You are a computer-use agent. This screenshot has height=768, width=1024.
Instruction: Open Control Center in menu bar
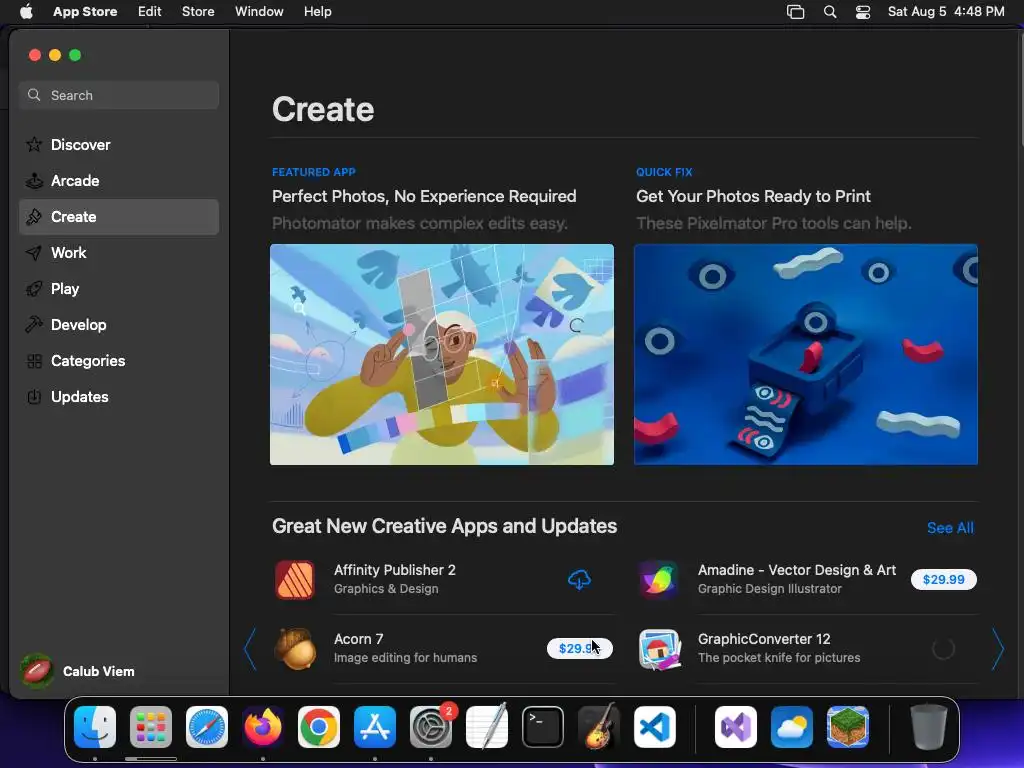coord(863,12)
